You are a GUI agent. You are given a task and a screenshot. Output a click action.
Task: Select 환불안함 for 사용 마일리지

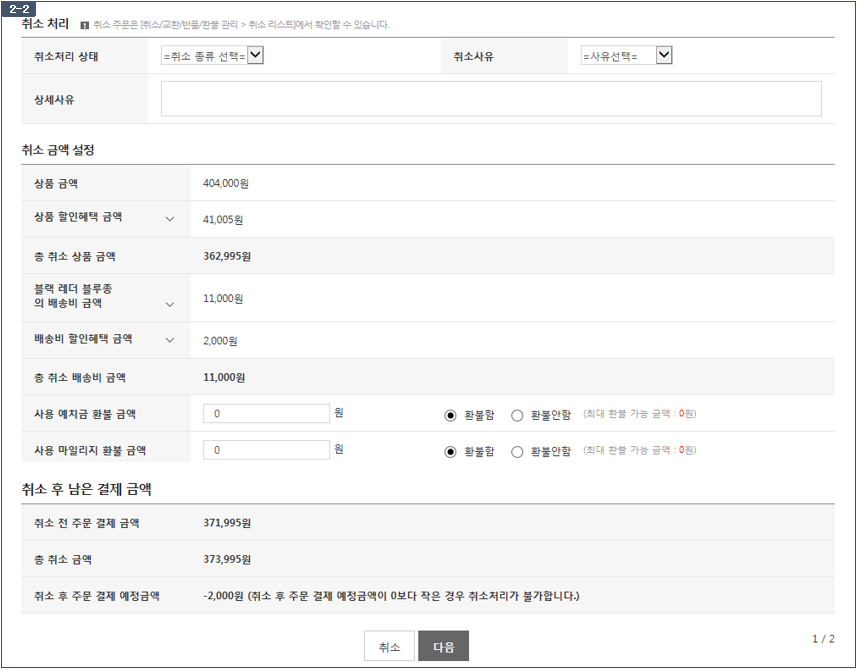(517, 452)
